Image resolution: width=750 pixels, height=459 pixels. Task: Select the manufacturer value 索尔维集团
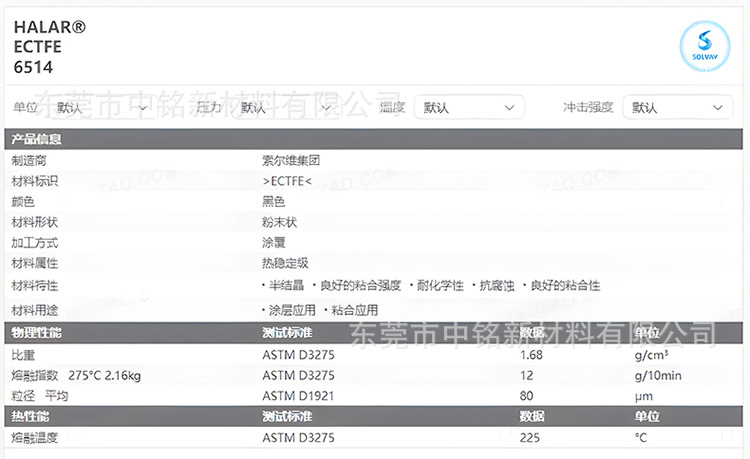coord(291,161)
